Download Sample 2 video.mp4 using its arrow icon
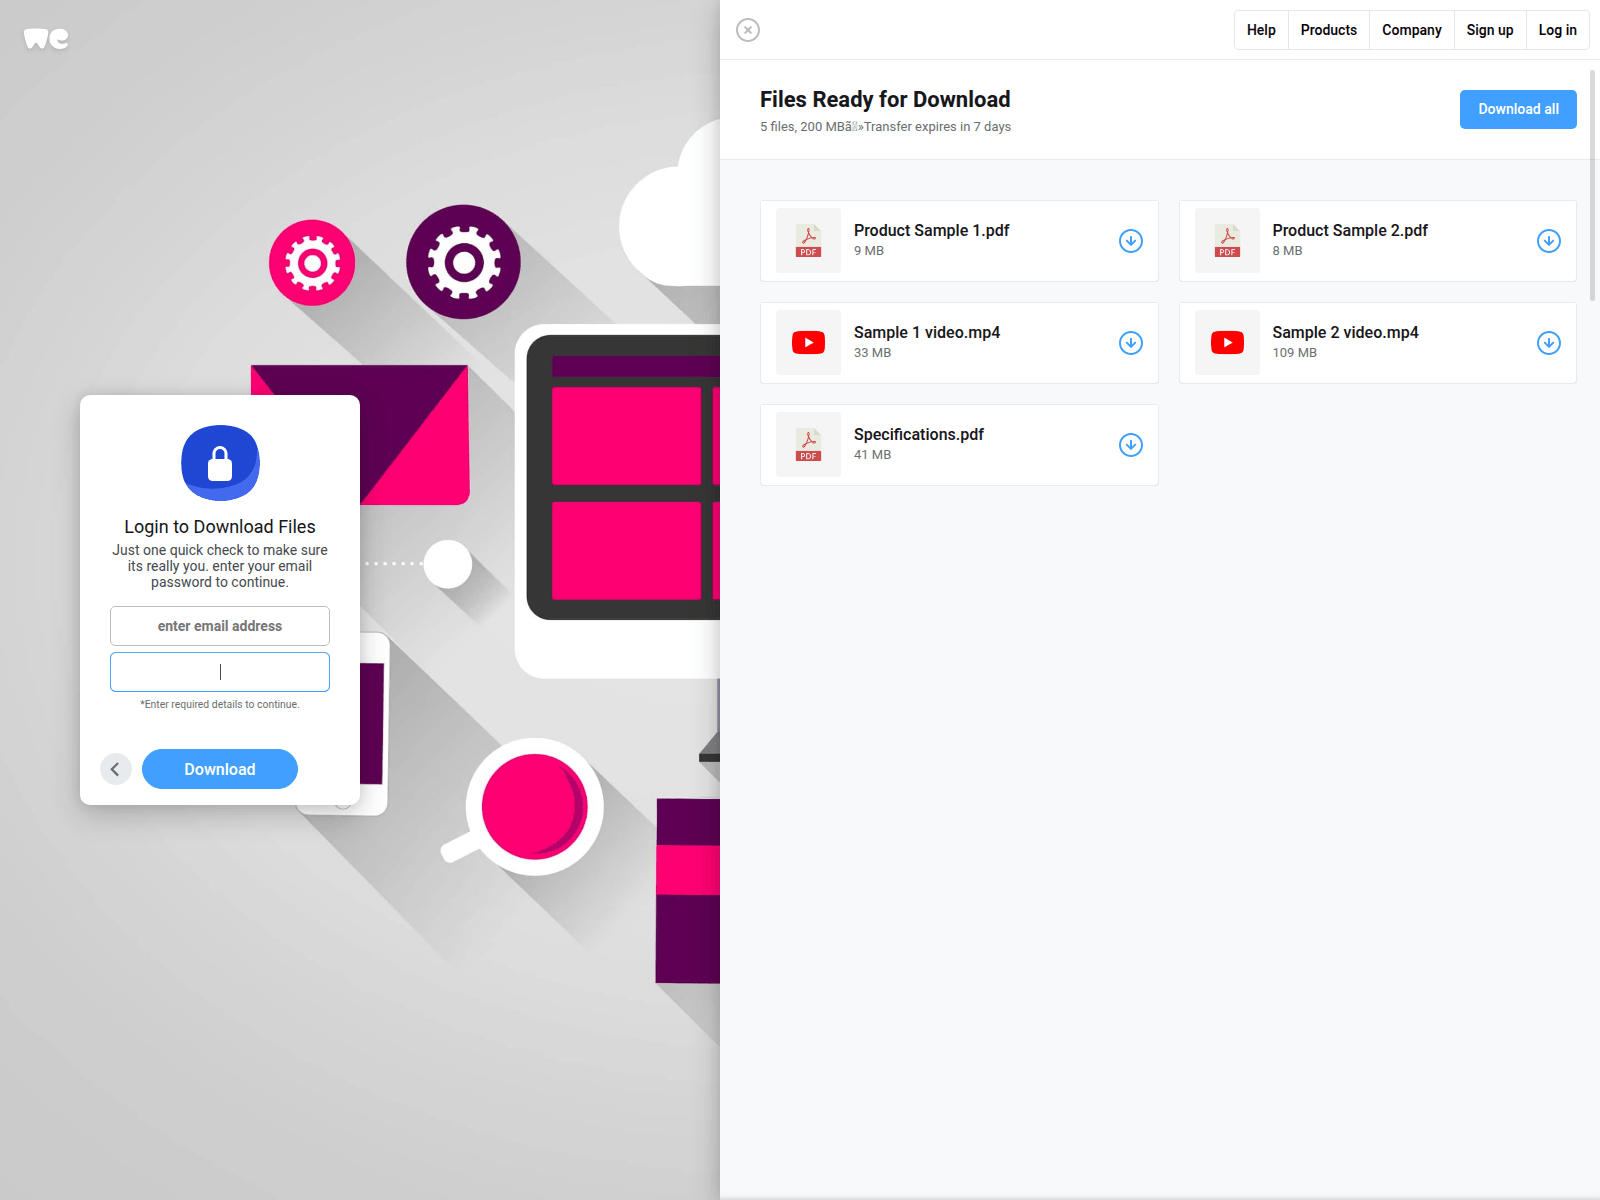This screenshot has width=1600, height=1200. click(1548, 343)
